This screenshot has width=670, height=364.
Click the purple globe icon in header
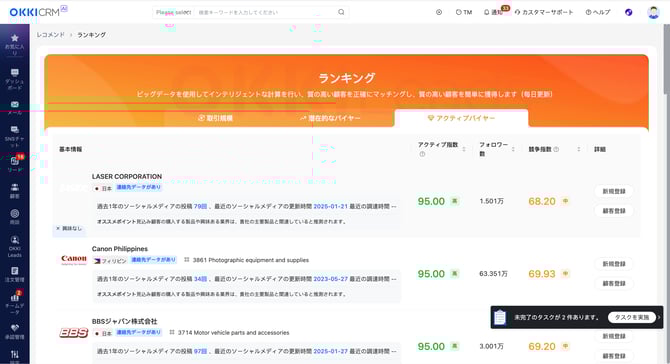(629, 12)
